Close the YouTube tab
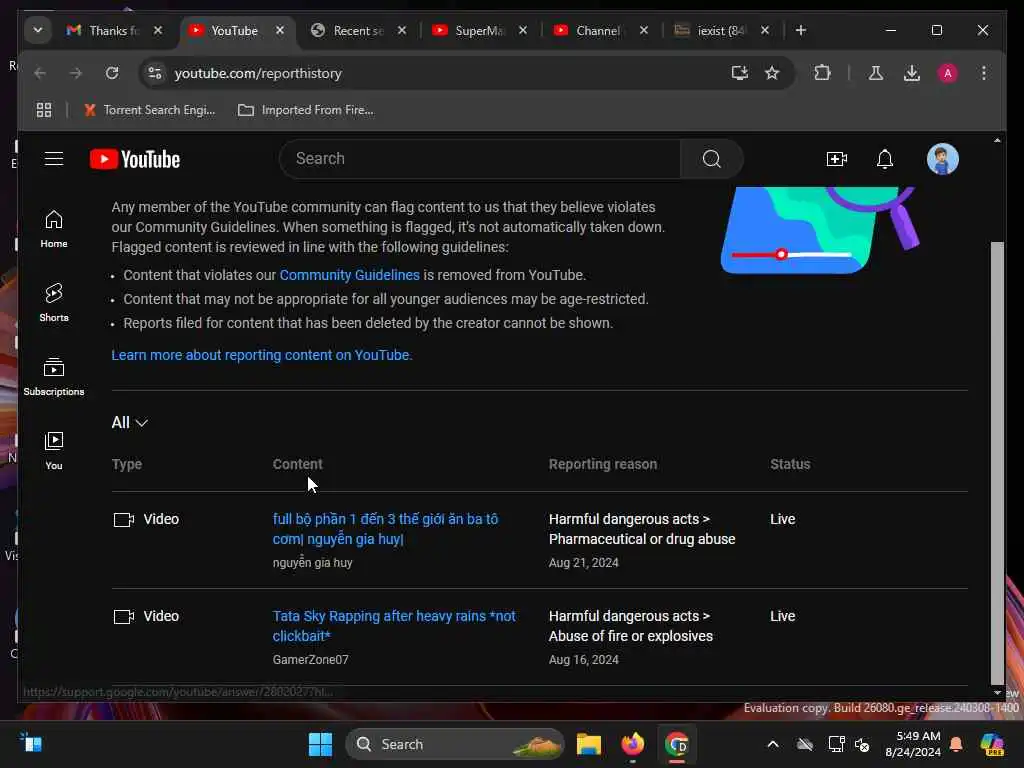Screen dimensions: 1024x768 coord(280,30)
